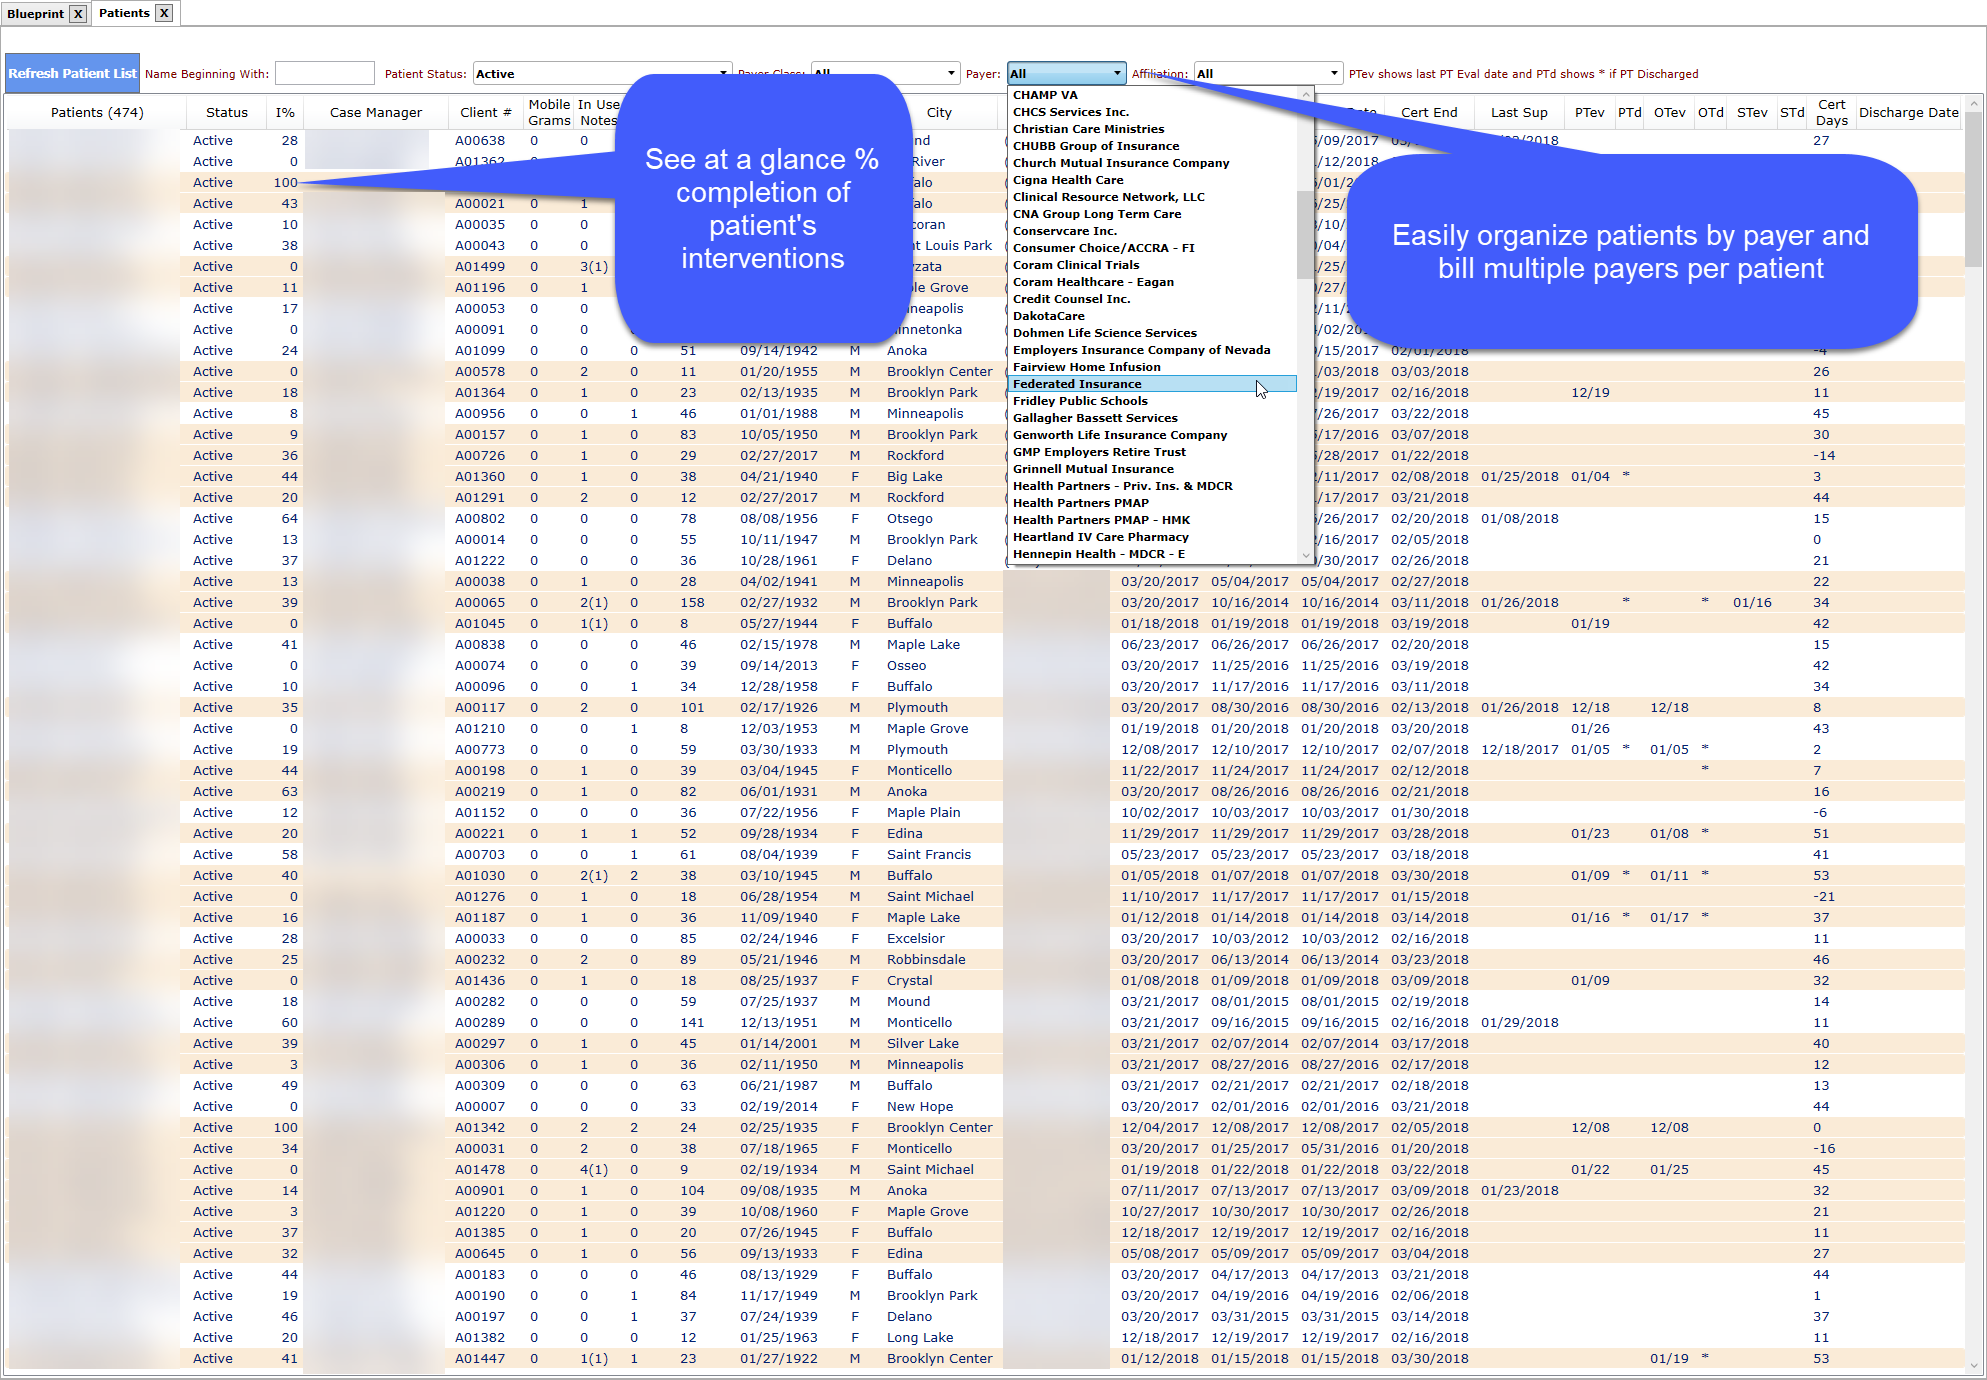The height and width of the screenshot is (1380, 1987).
Task: Click city cell Brooklyn Center for A00578
Action: click(x=939, y=372)
